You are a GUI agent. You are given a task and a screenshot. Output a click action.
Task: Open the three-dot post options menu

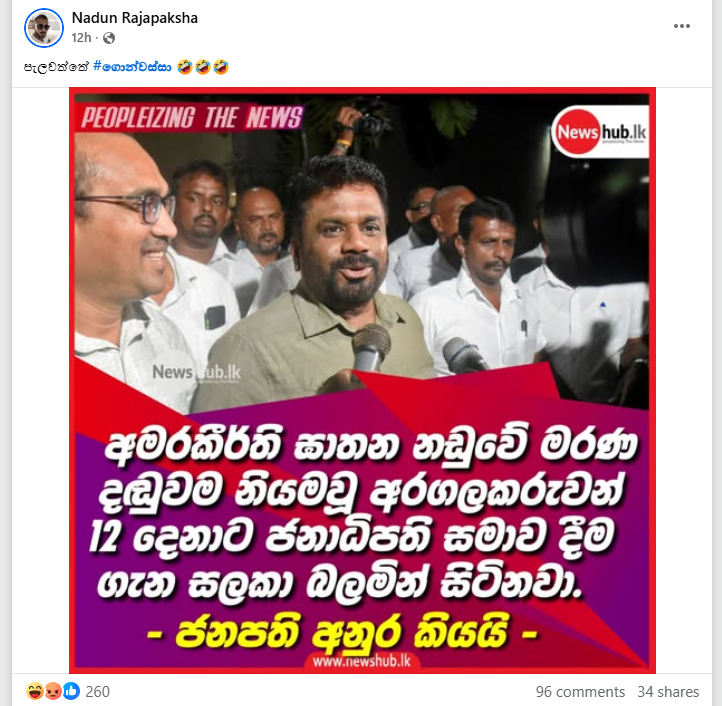click(x=681, y=26)
